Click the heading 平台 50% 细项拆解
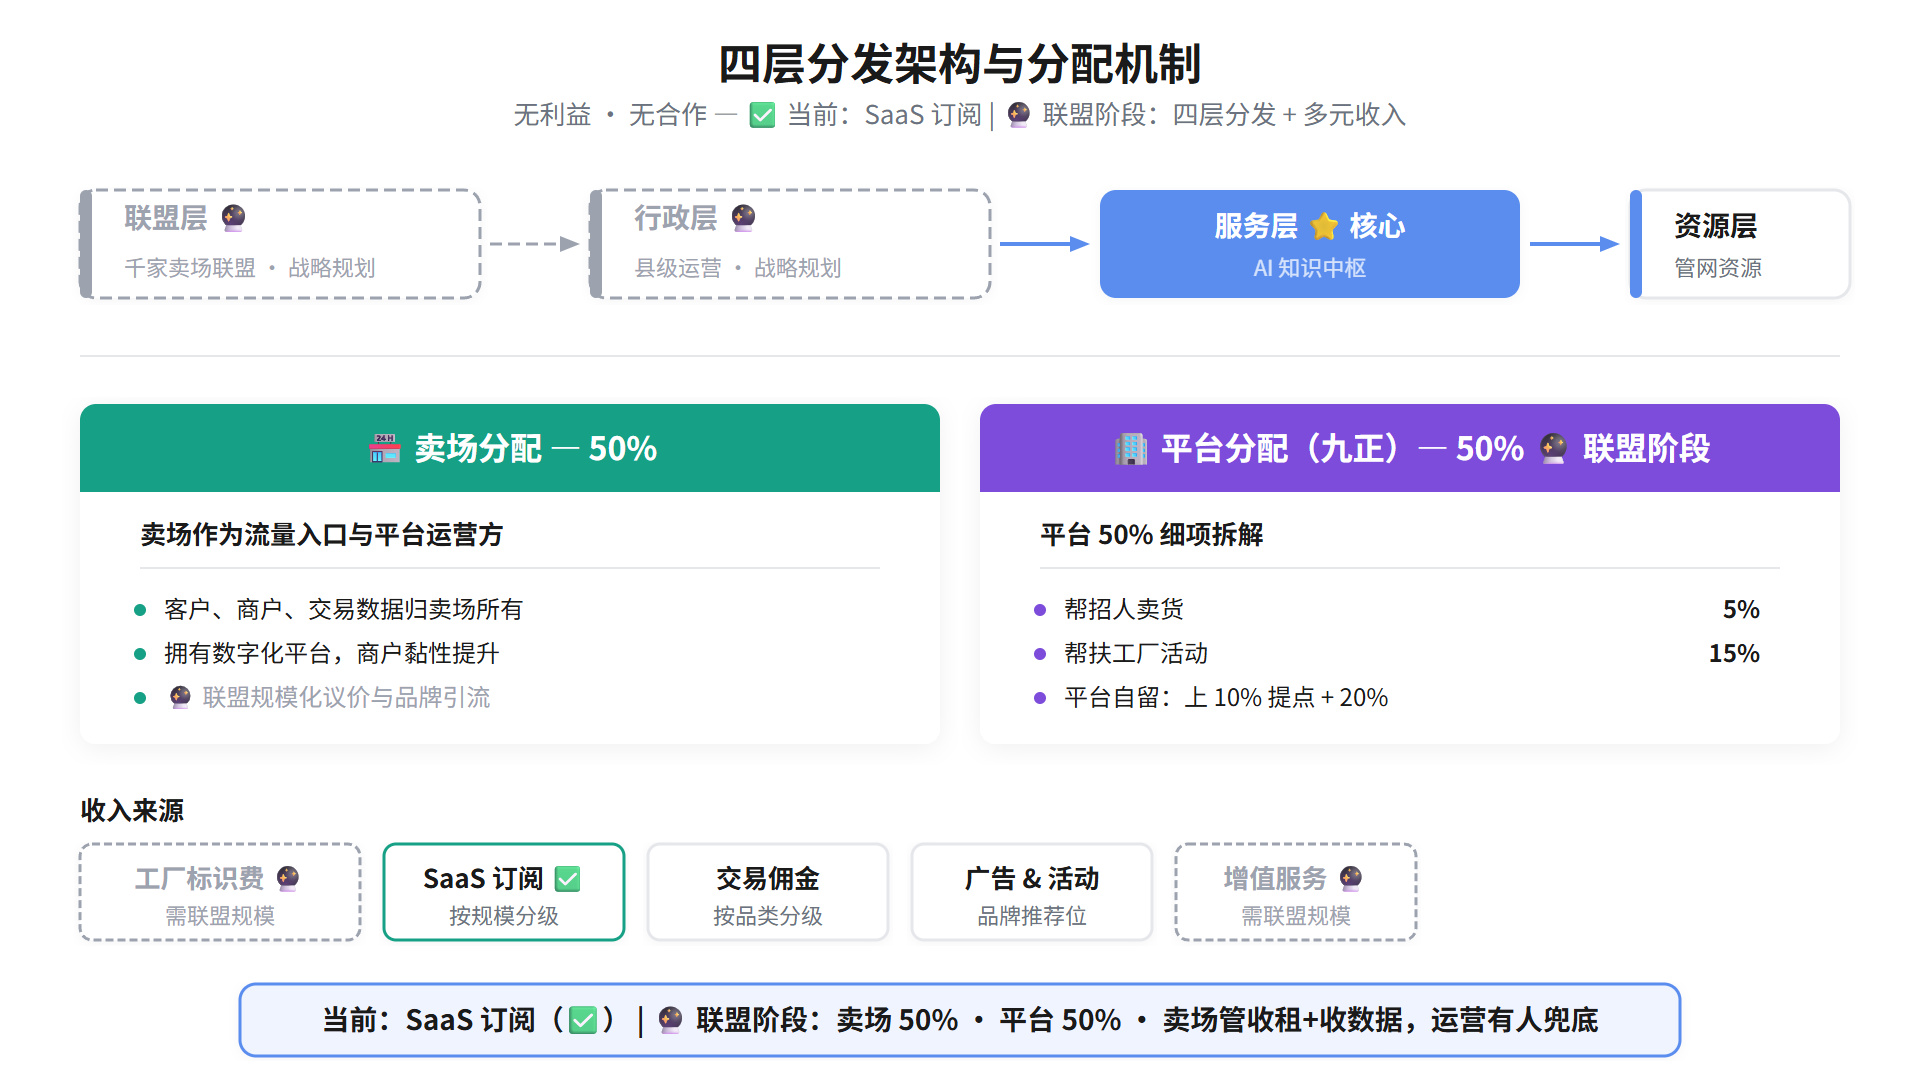Screen dimensions: 1920x1090 coord(1152,535)
